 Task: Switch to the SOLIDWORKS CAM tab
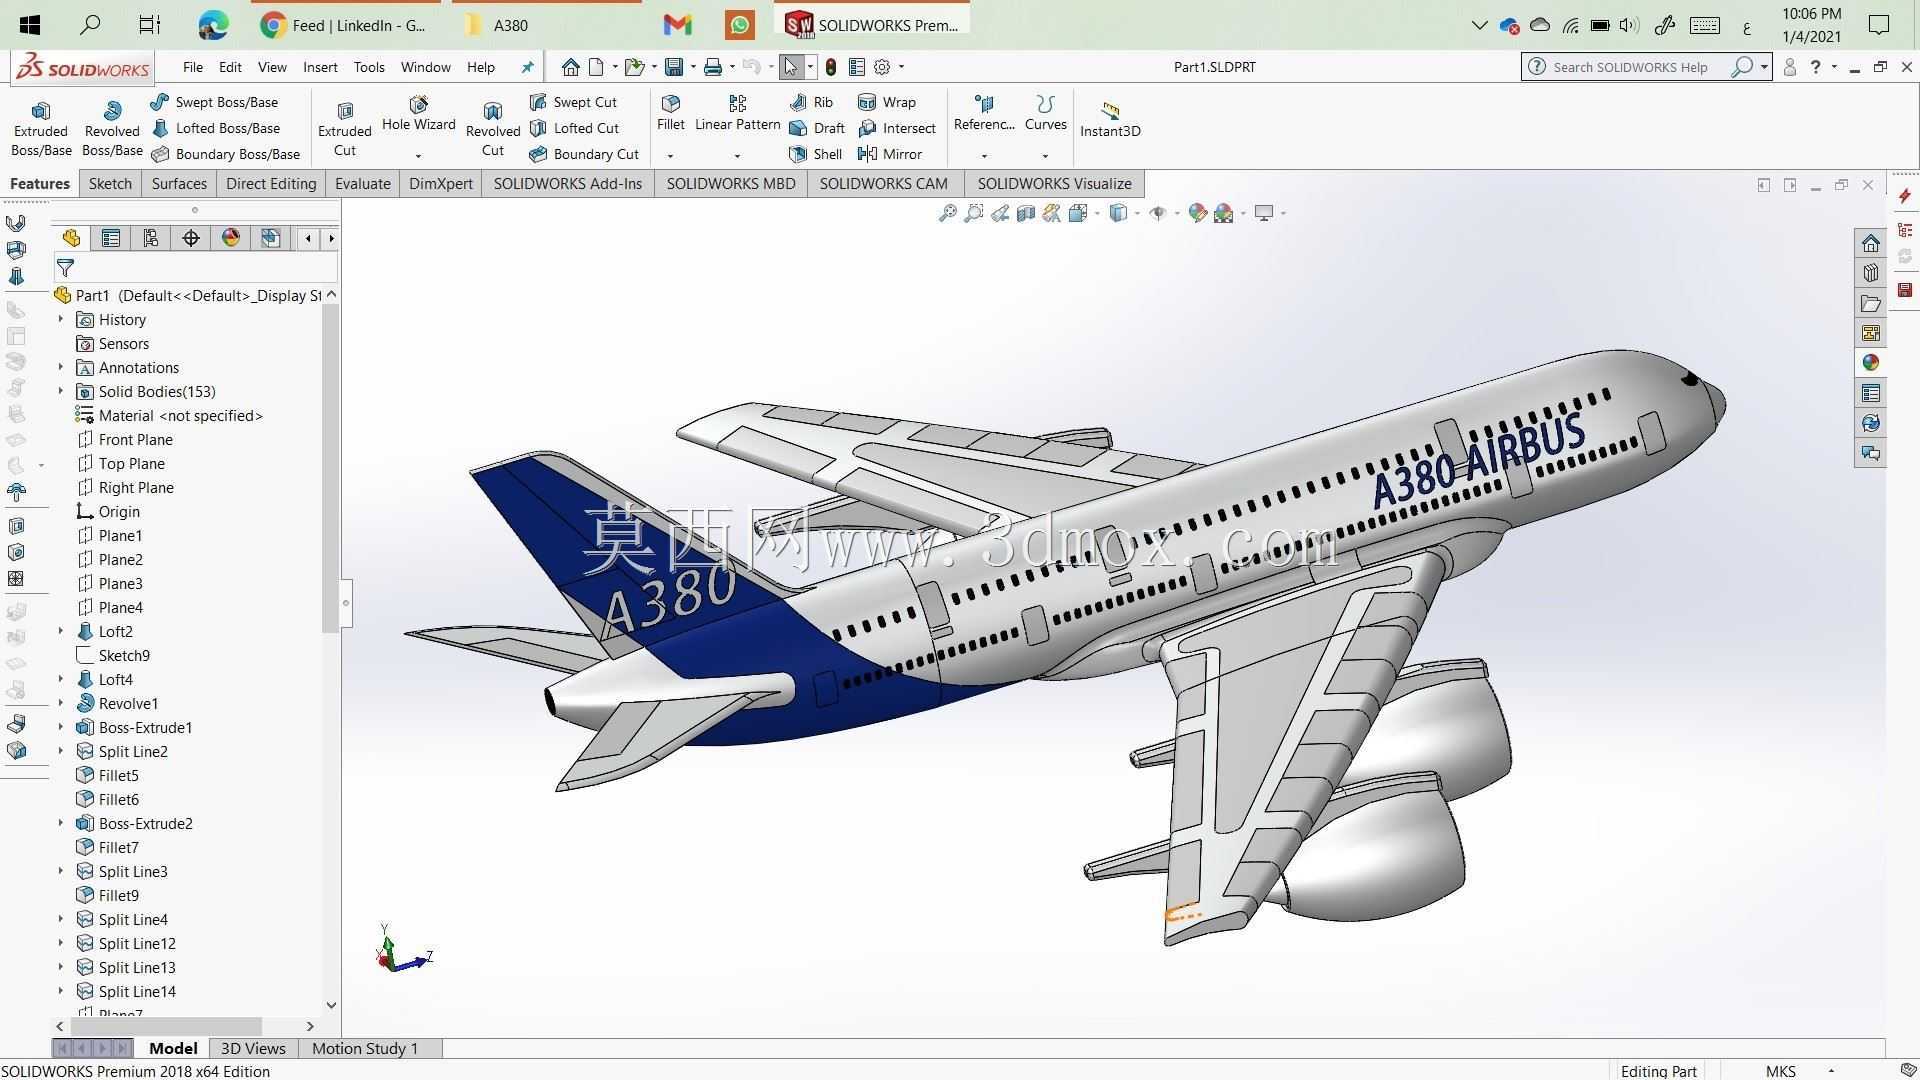click(x=884, y=184)
